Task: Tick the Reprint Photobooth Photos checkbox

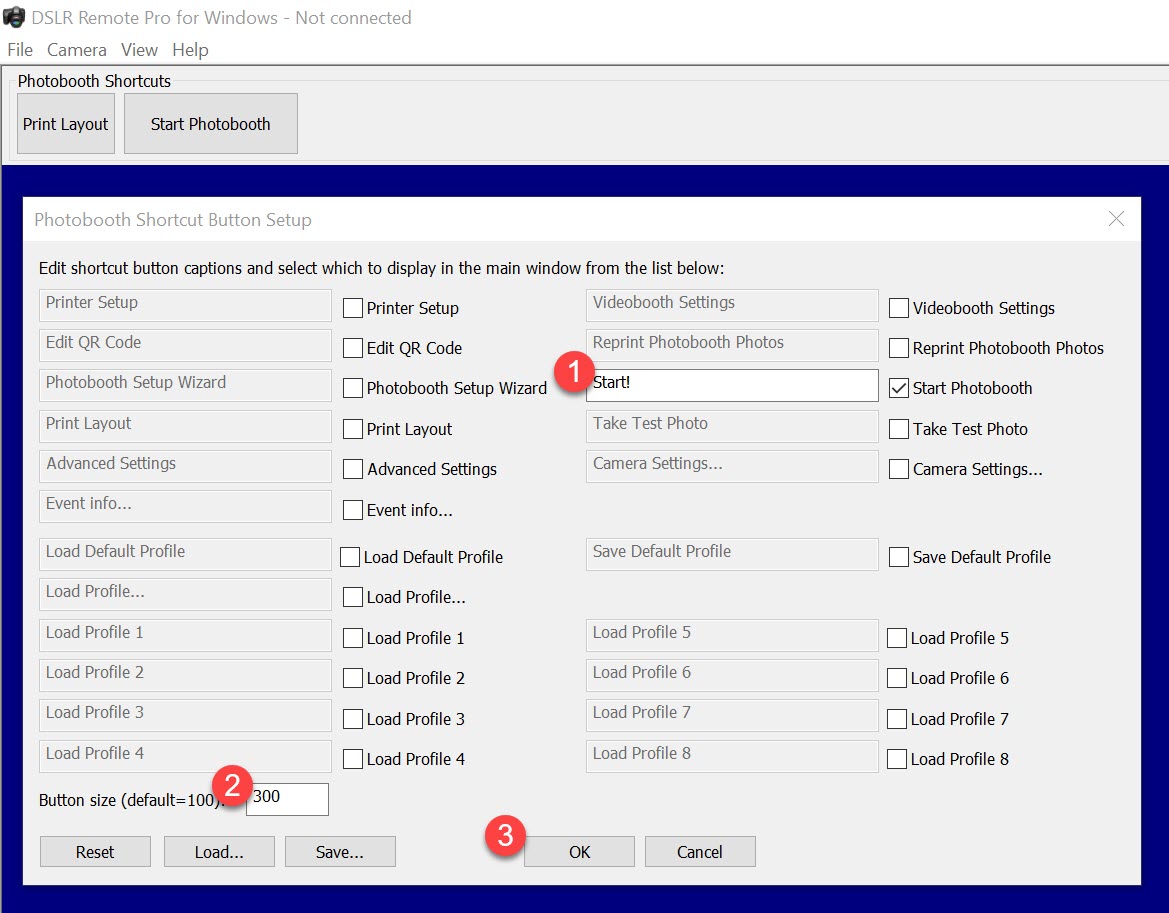Action: (899, 348)
